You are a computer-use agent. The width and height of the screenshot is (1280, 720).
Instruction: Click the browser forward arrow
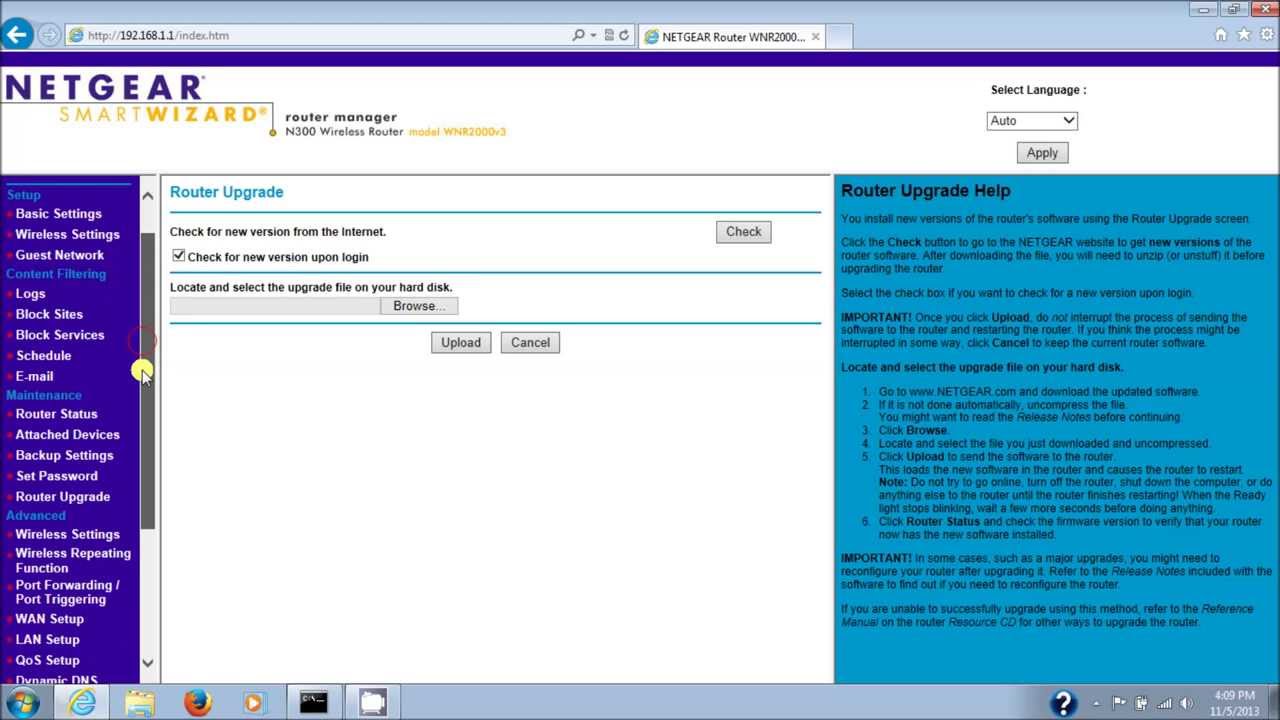click(x=48, y=35)
